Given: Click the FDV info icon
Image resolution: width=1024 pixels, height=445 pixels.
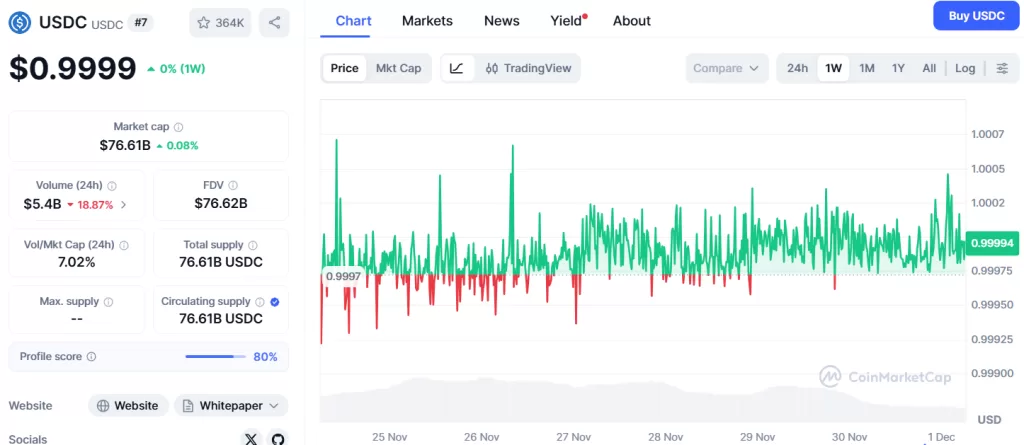Looking at the screenshot, I should coord(233,185).
